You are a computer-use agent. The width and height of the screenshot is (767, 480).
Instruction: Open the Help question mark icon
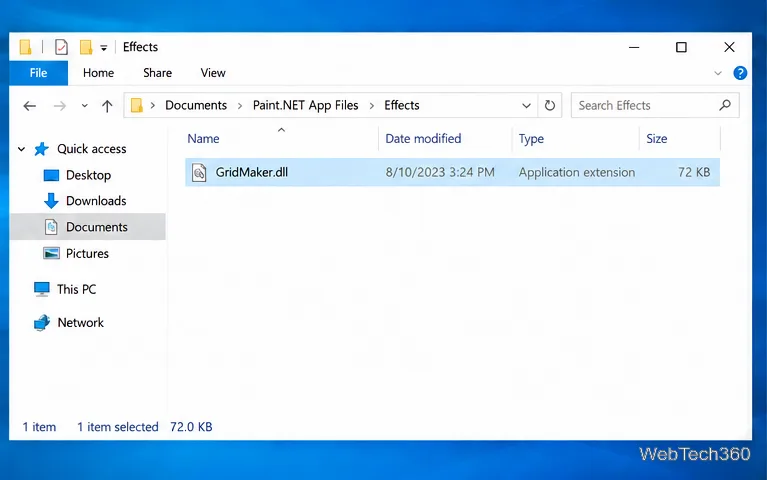[740, 73]
